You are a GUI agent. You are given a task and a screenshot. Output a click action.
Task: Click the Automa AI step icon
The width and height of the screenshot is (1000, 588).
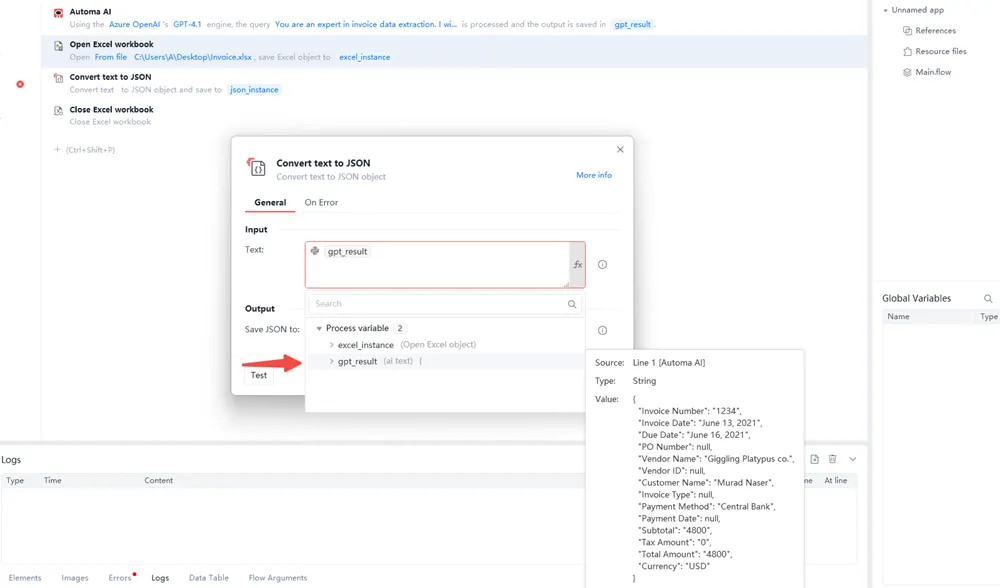pyautogui.click(x=58, y=11)
